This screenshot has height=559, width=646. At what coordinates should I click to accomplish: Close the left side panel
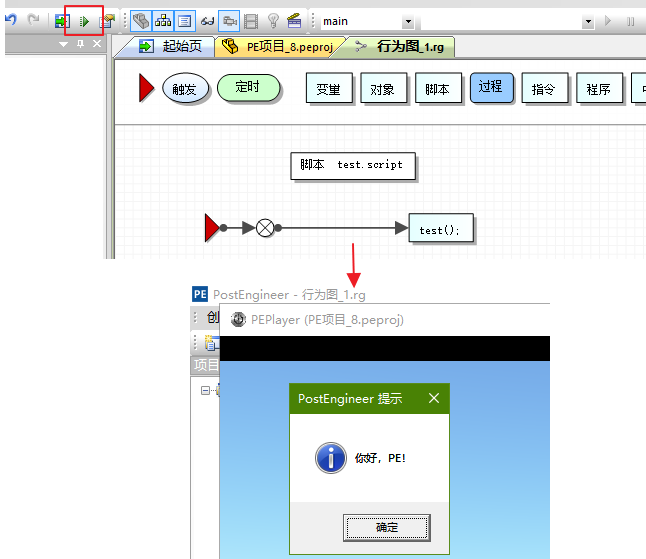click(x=97, y=44)
